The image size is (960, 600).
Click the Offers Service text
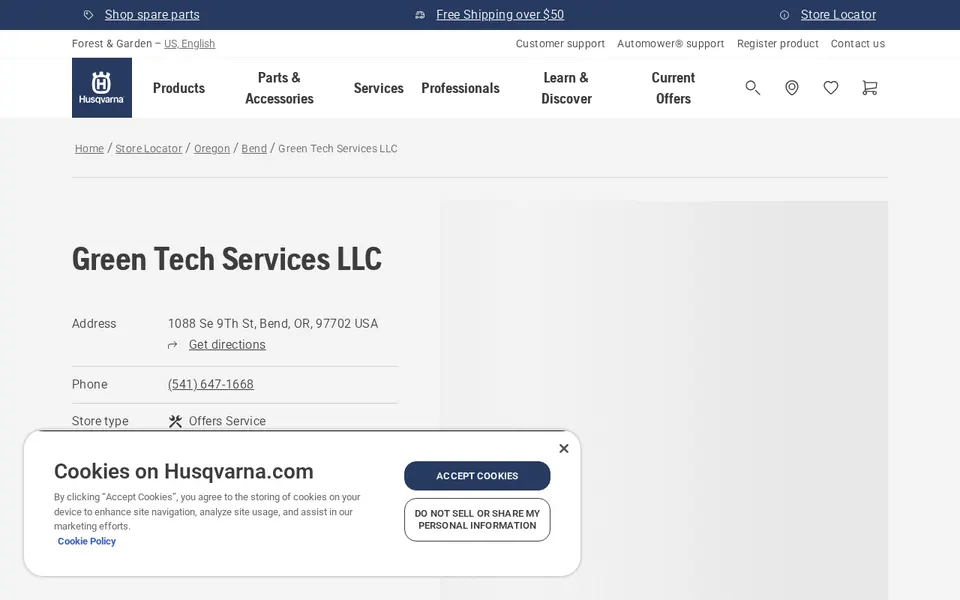(227, 421)
